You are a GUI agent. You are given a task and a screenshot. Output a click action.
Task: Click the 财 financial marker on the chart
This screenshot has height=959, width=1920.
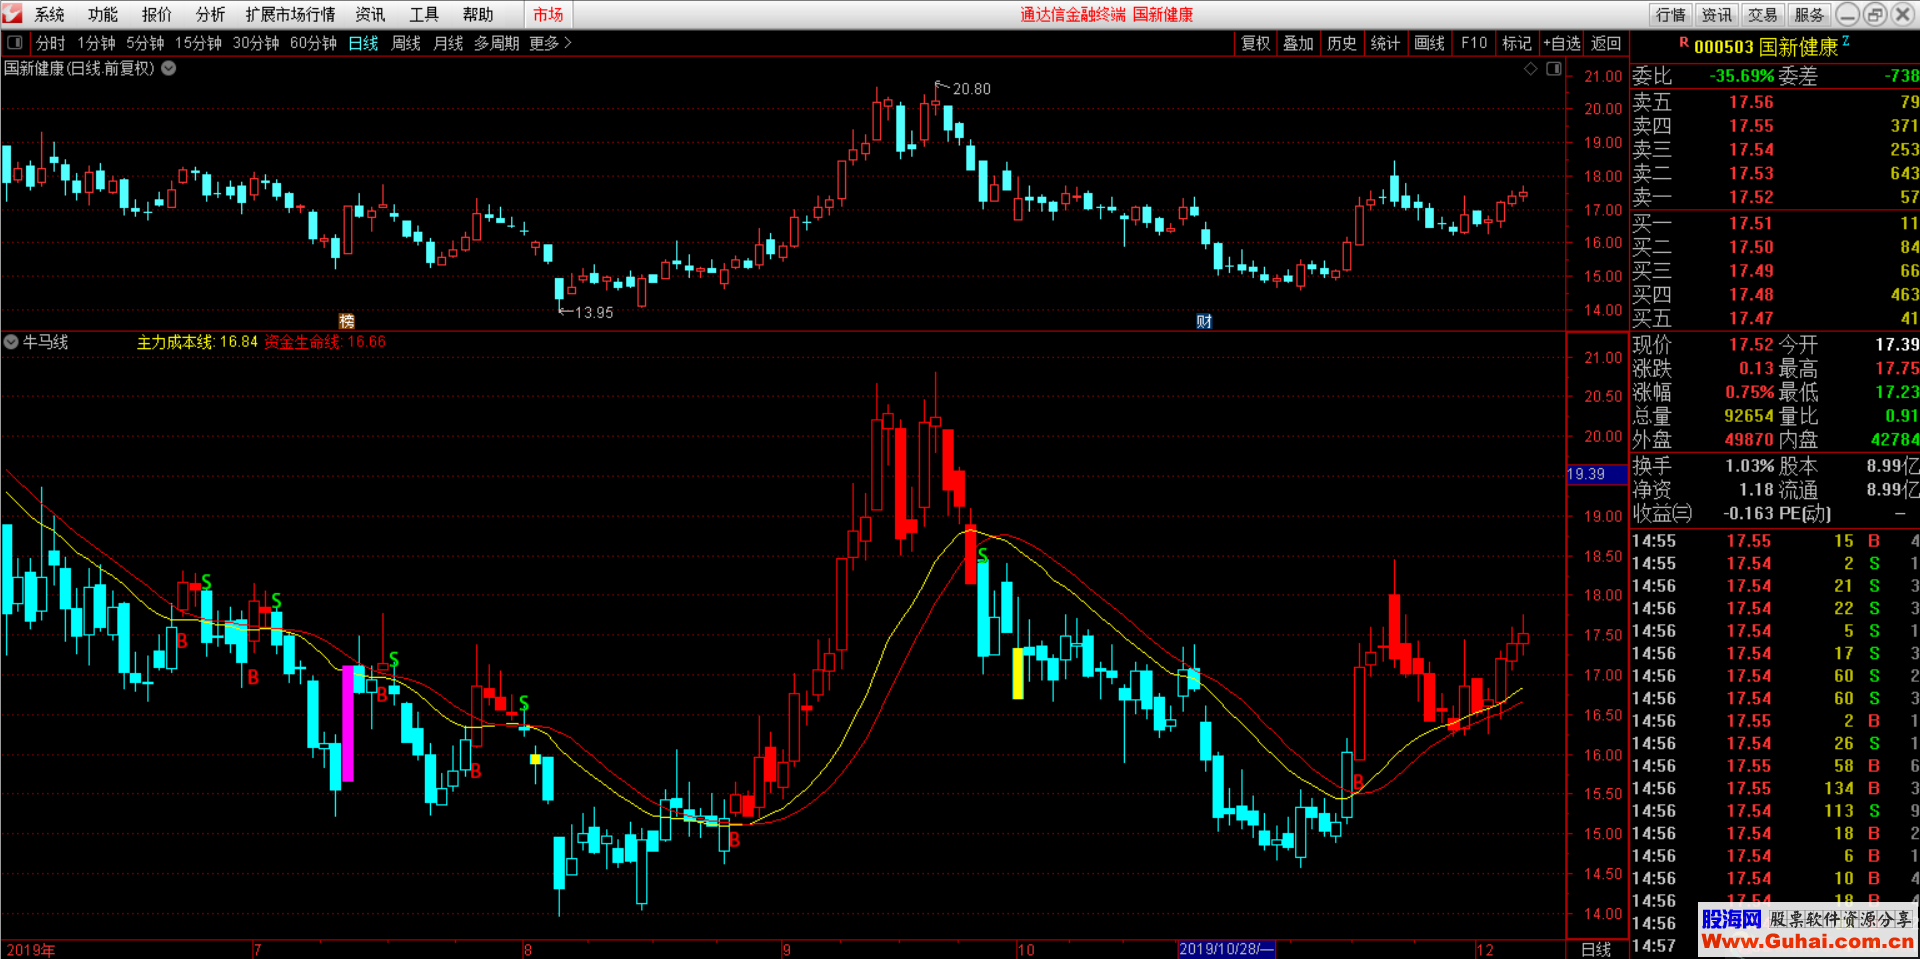tap(1204, 321)
